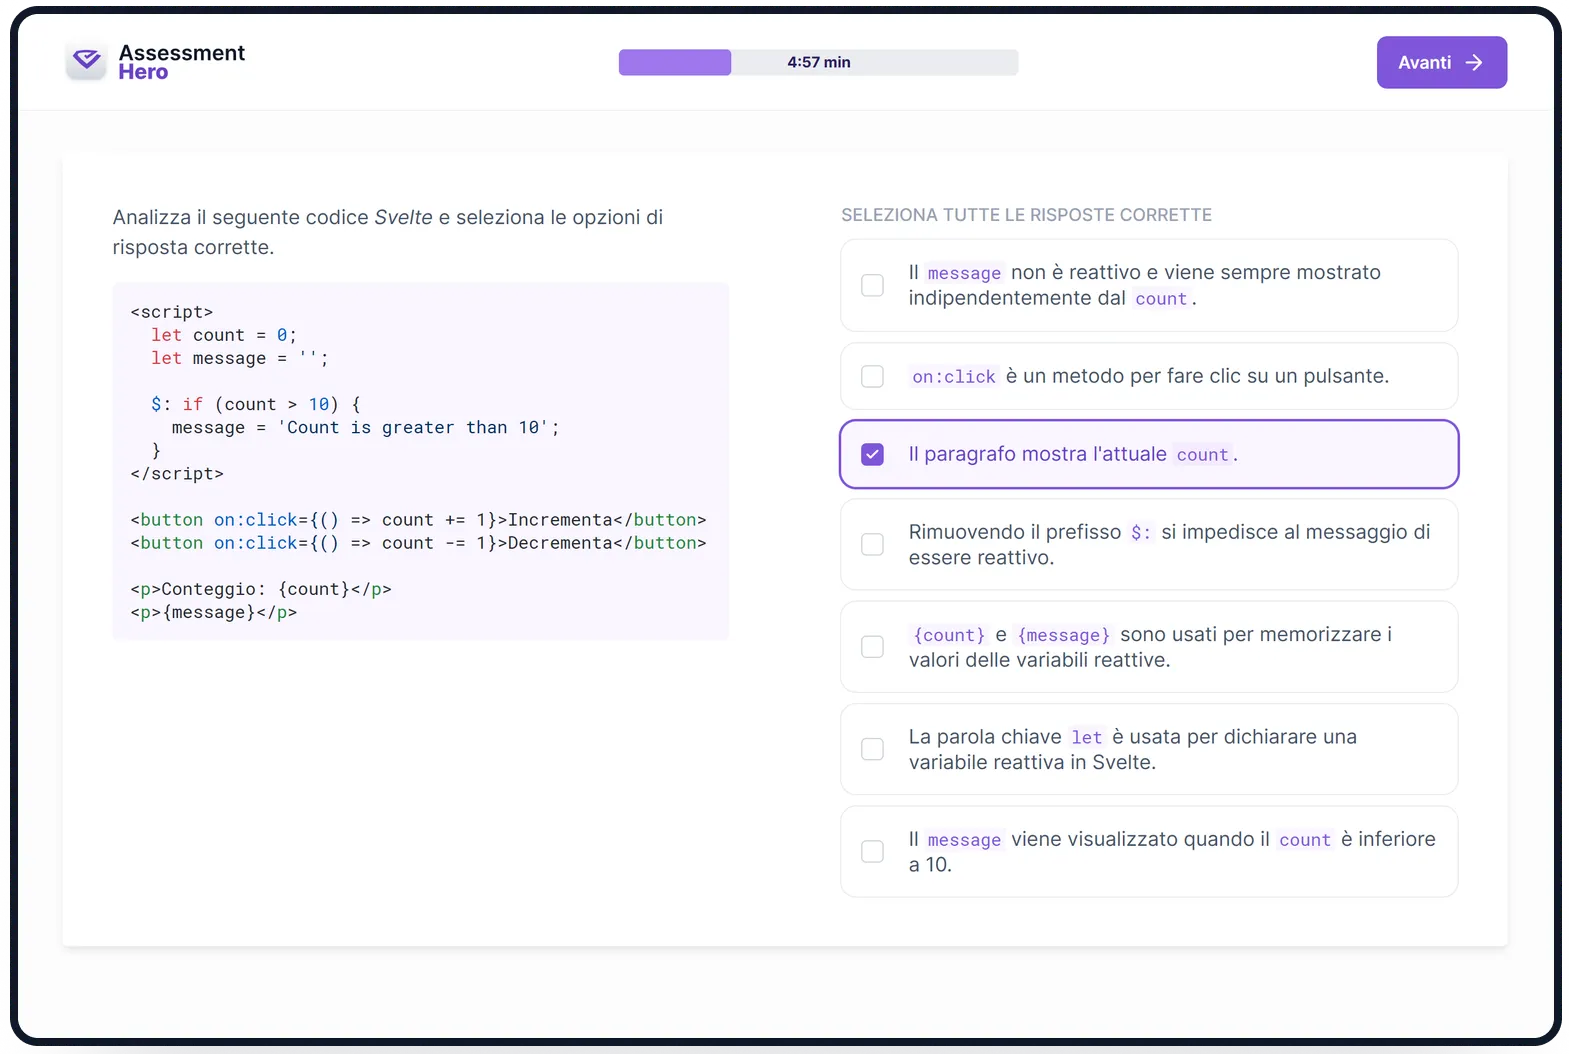Click the '<p>{message}</p>' code line
Screen dimensions: 1569x1054
[214, 612]
